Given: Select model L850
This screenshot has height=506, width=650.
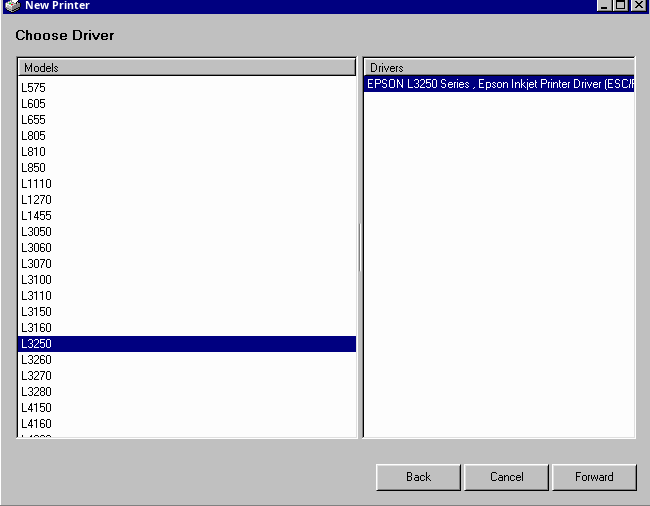Looking at the screenshot, I should coord(187,168).
